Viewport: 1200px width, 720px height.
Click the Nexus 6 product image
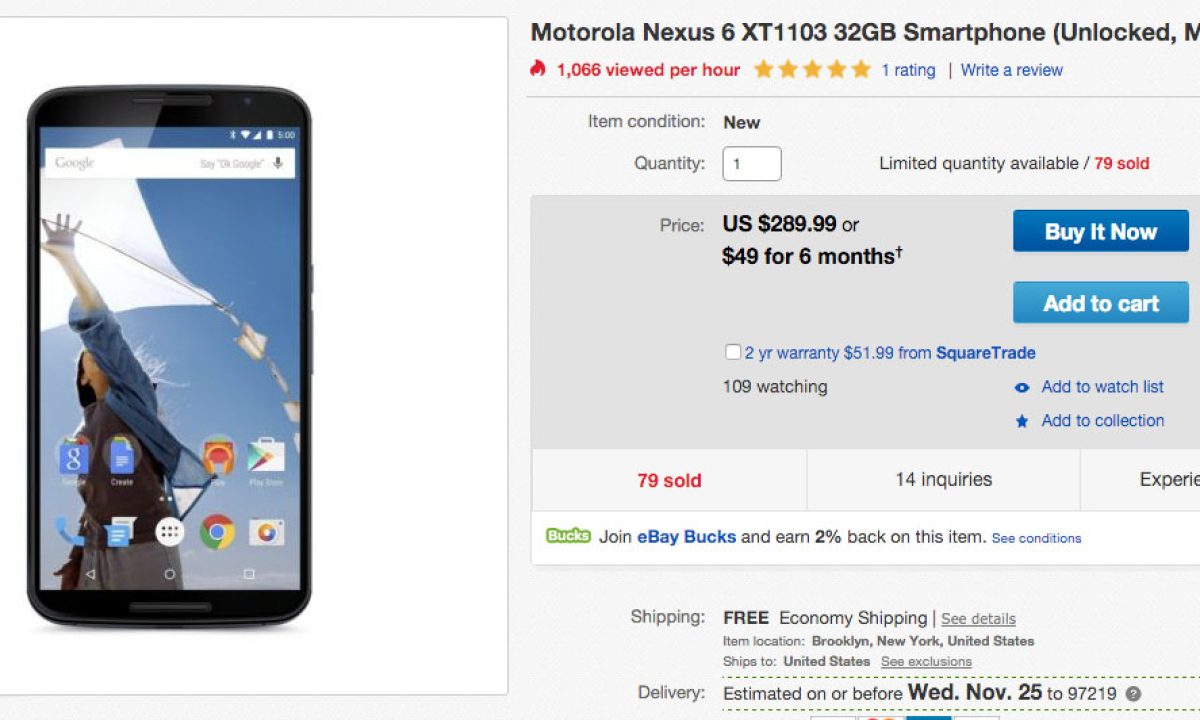(169, 355)
